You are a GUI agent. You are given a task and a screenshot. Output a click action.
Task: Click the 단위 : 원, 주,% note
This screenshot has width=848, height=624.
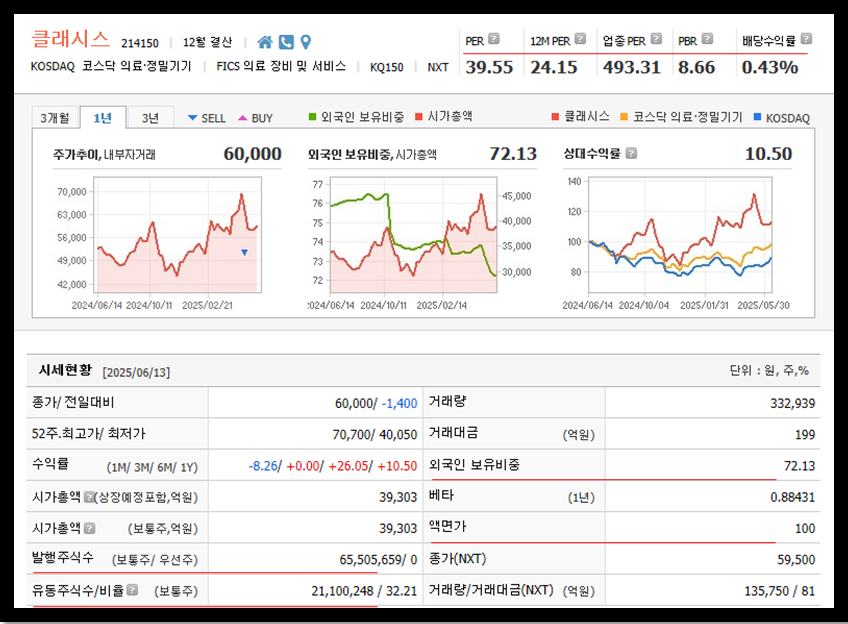tap(768, 370)
